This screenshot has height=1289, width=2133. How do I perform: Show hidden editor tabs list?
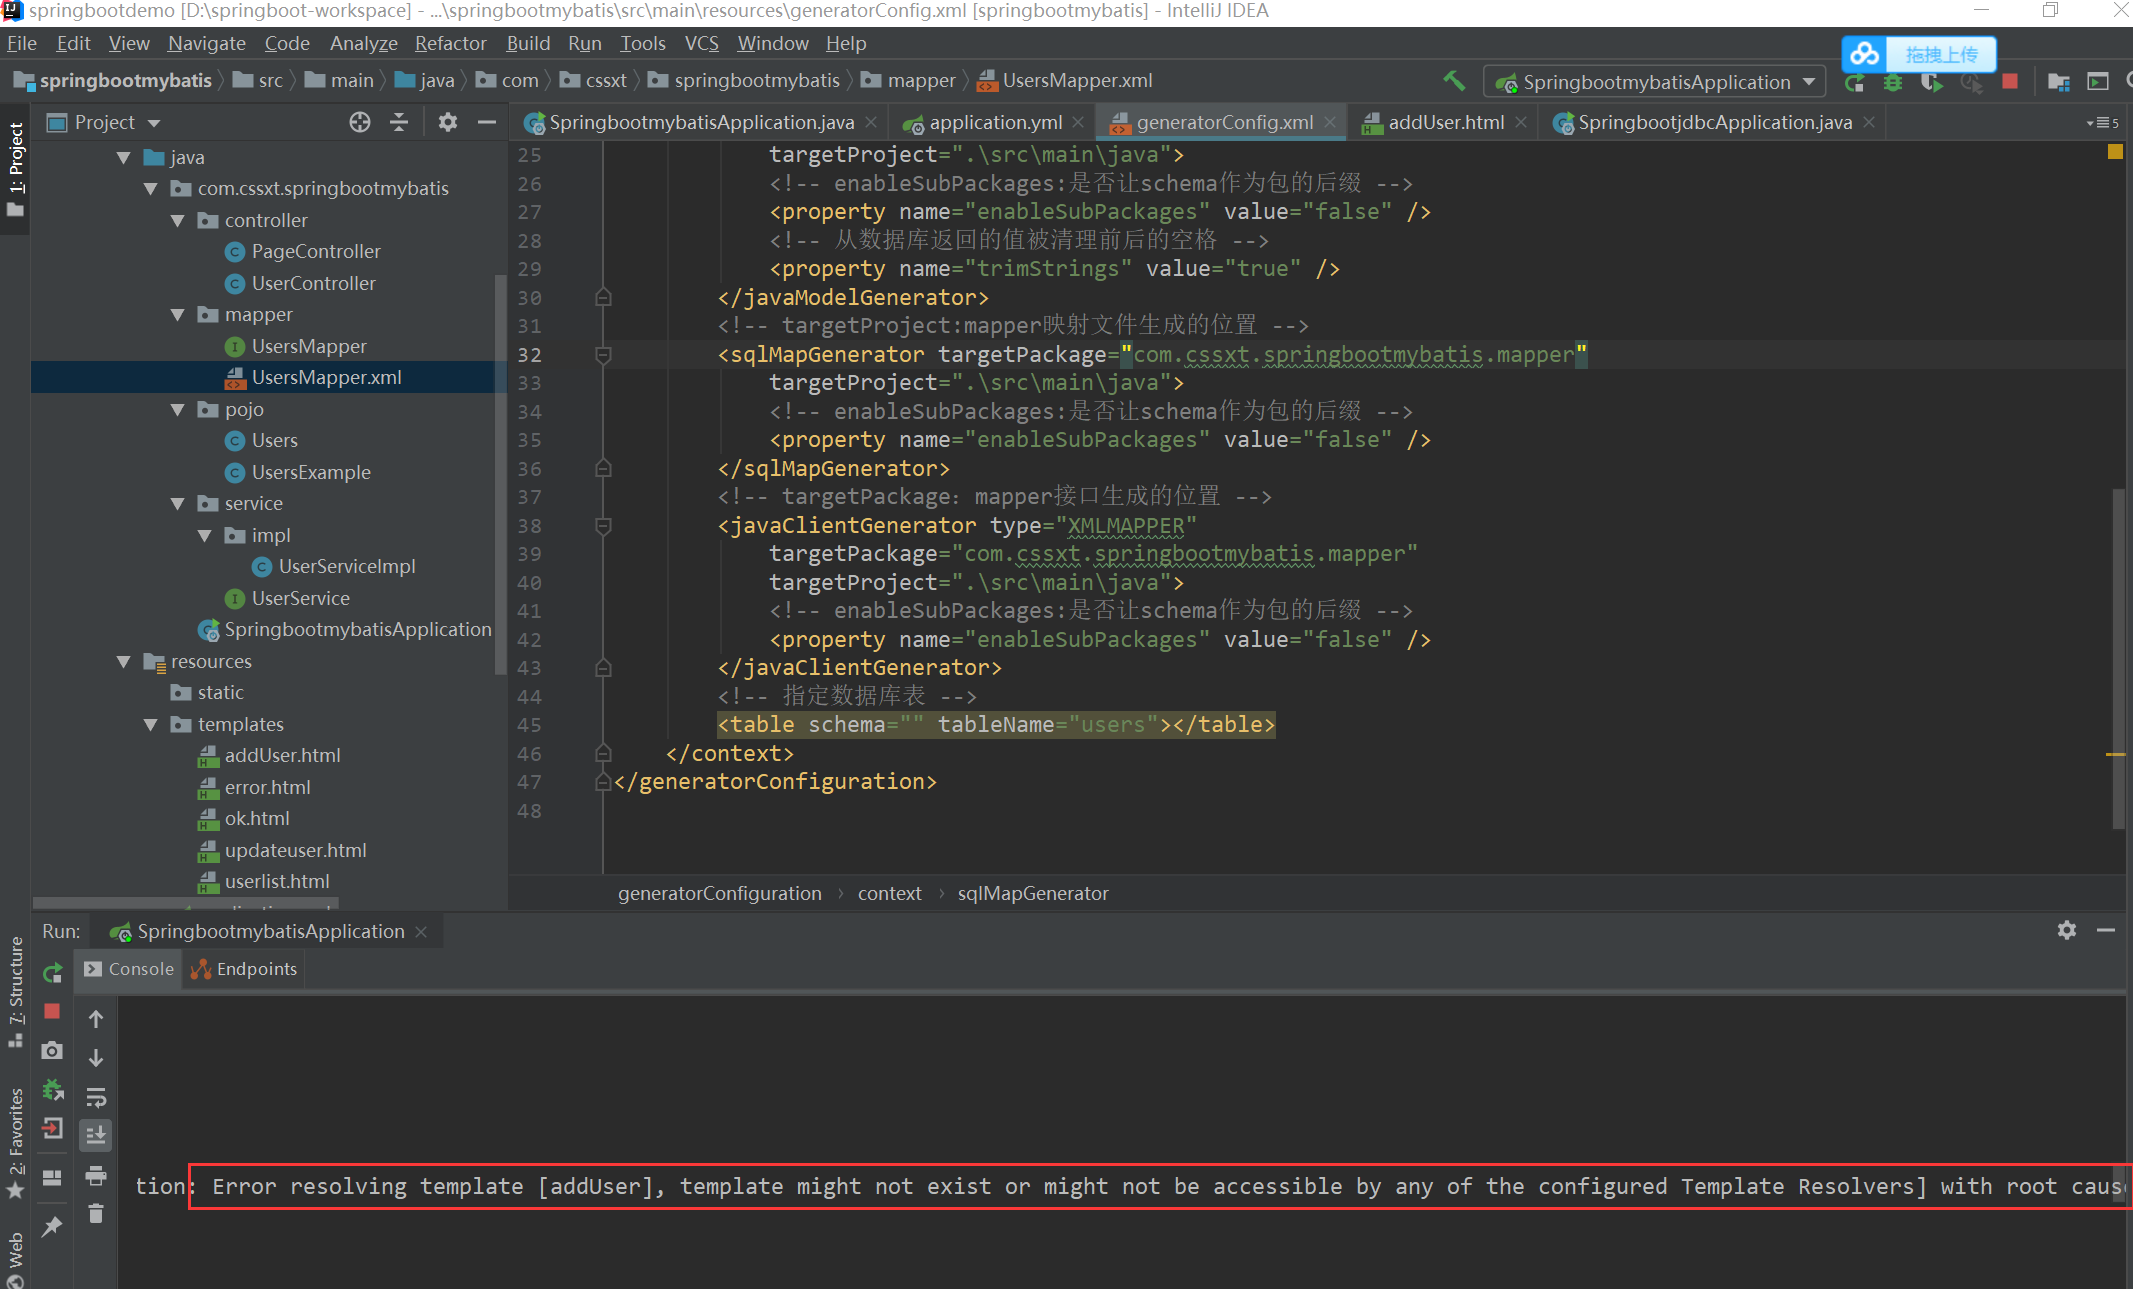2103,122
